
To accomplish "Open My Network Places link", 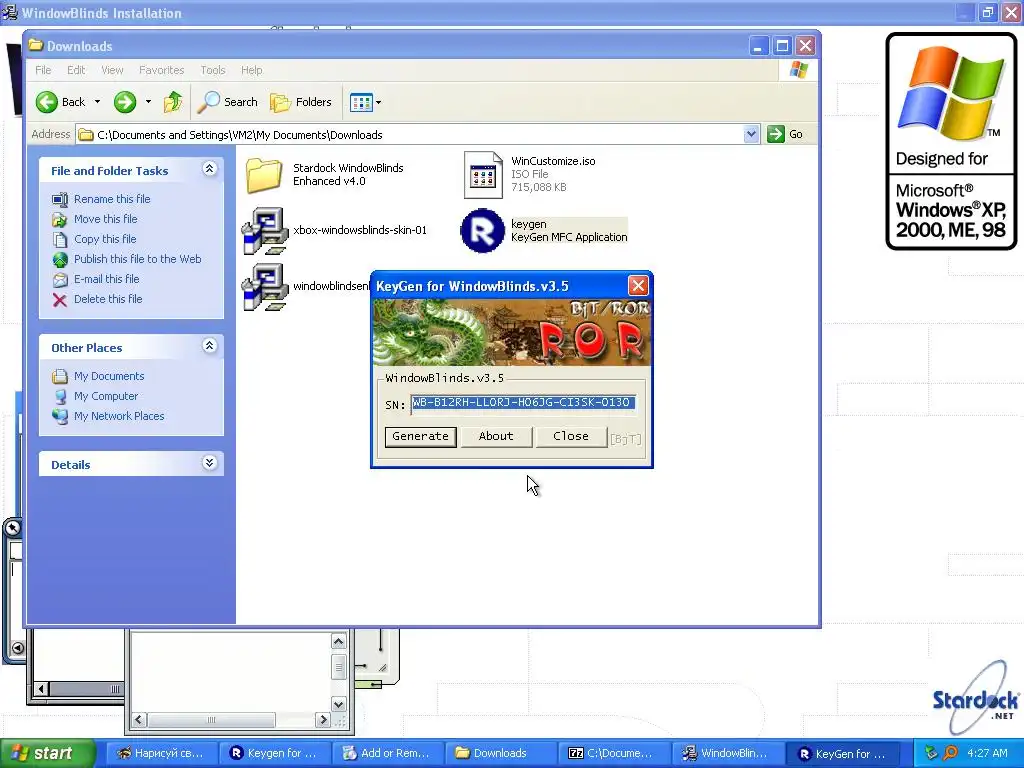I will [x=119, y=416].
